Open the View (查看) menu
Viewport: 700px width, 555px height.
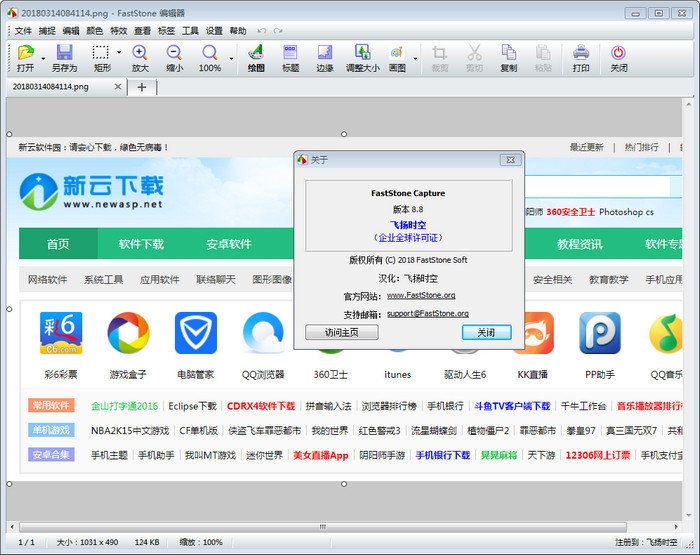click(142, 31)
